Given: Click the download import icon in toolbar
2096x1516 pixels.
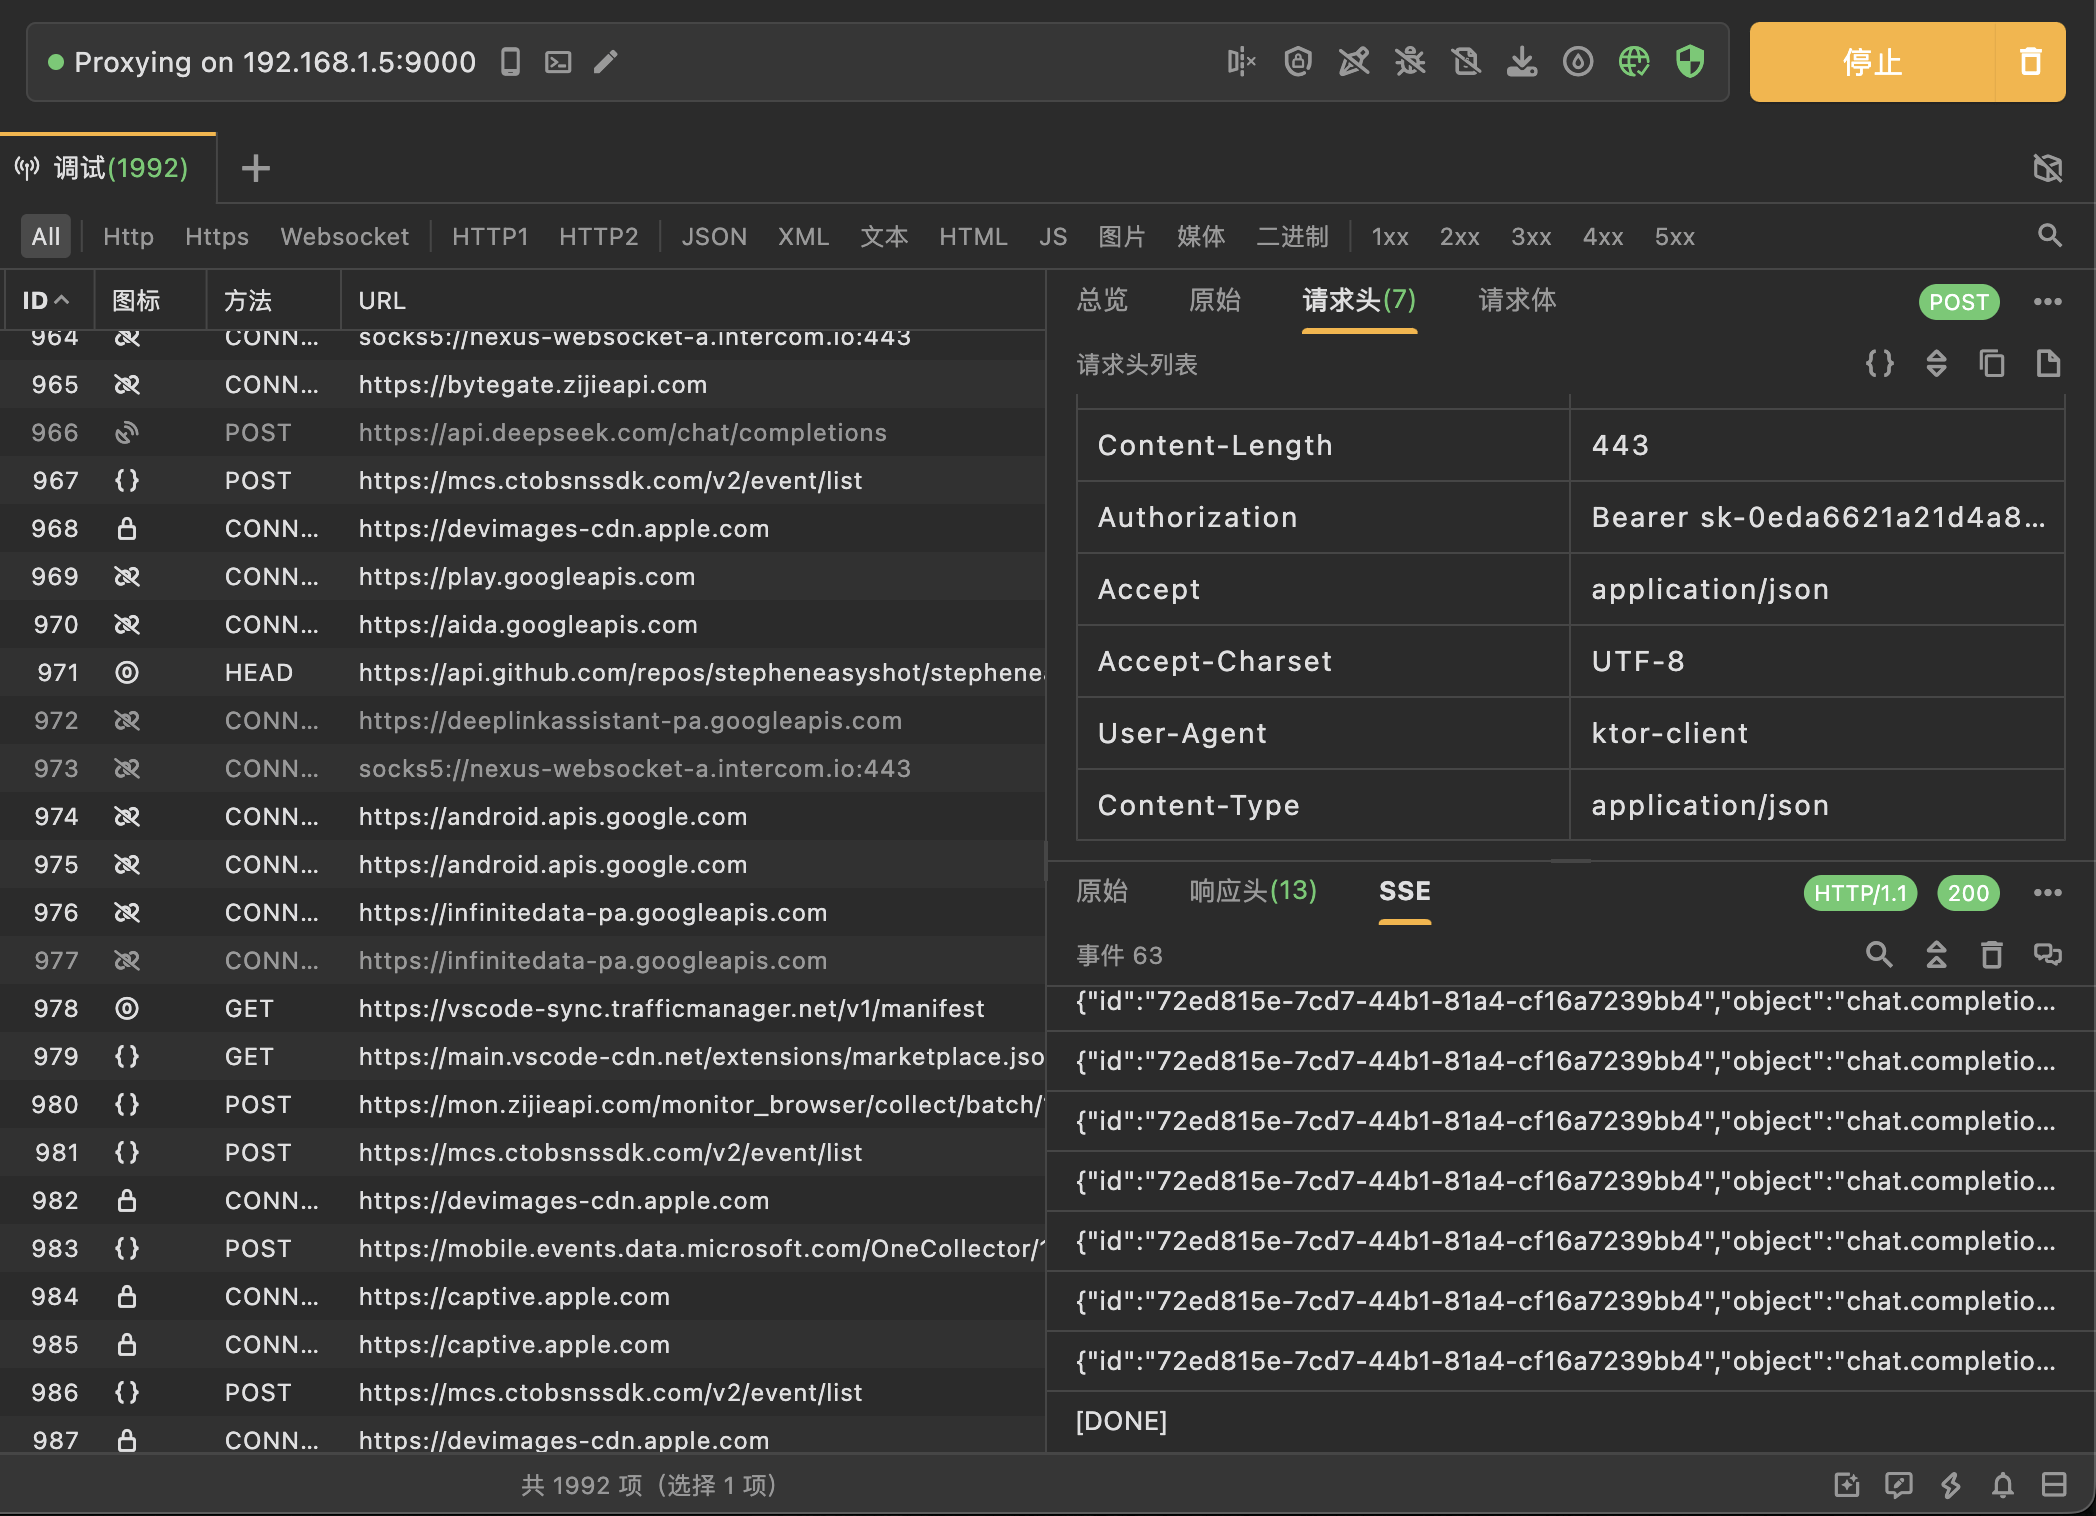Looking at the screenshot, I should 1522,62.
